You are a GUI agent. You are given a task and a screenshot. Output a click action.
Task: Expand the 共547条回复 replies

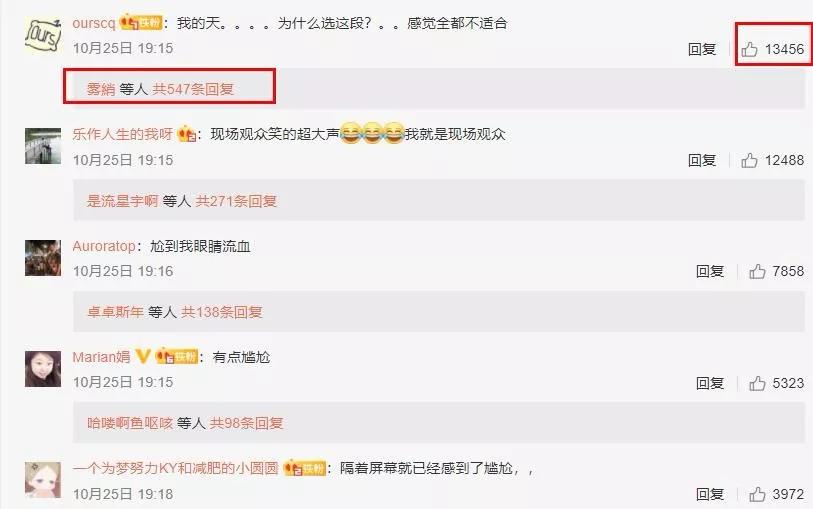click(x=193, y=89)
